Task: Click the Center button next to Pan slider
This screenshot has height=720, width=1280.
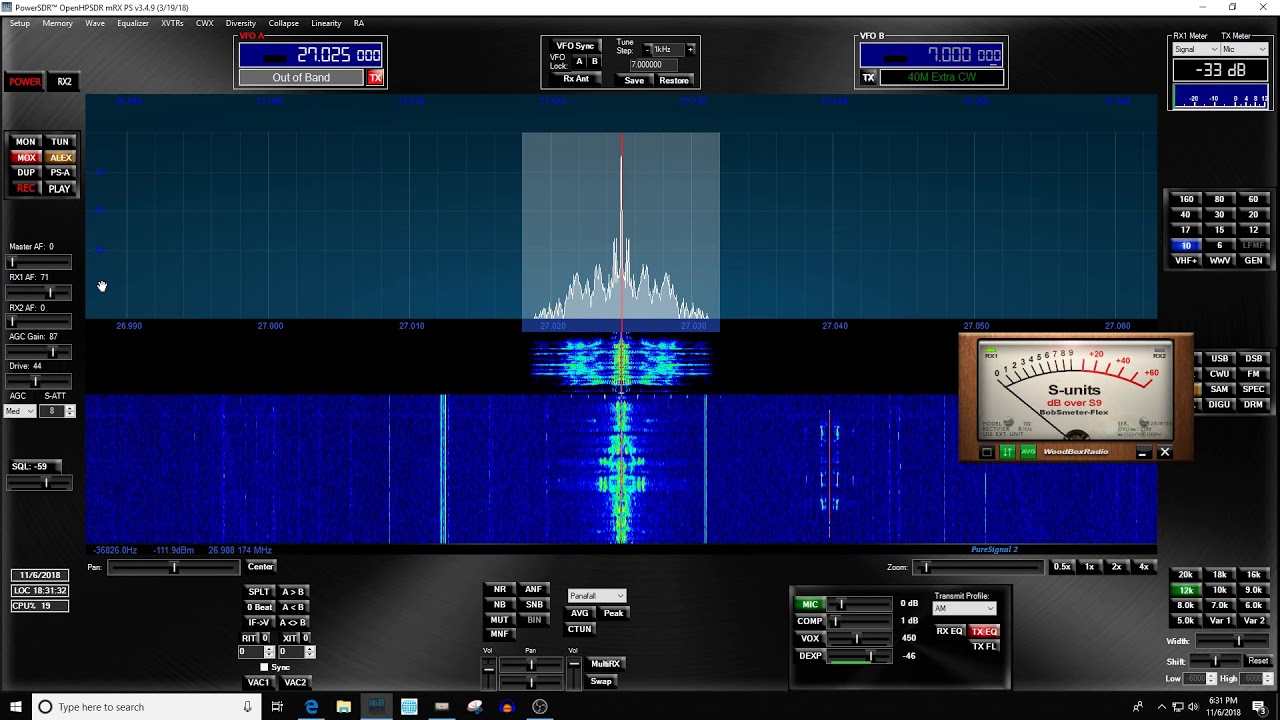Action: (x=260, y=567)
